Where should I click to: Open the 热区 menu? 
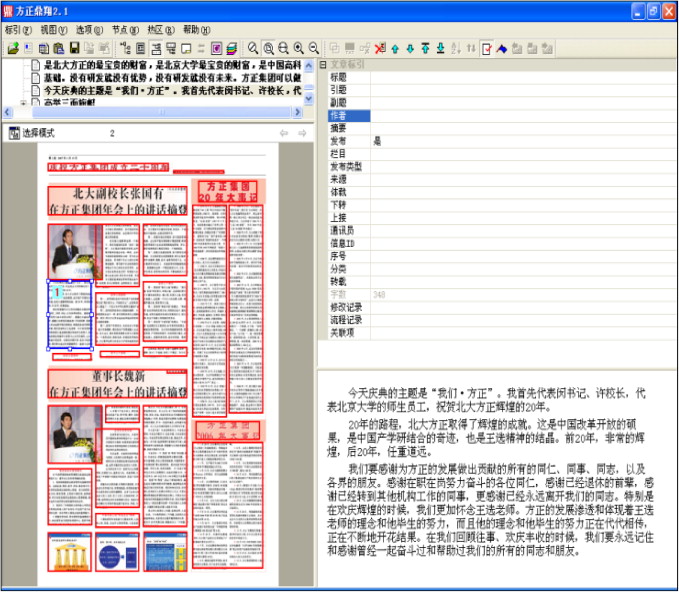(x=161, y=30)
